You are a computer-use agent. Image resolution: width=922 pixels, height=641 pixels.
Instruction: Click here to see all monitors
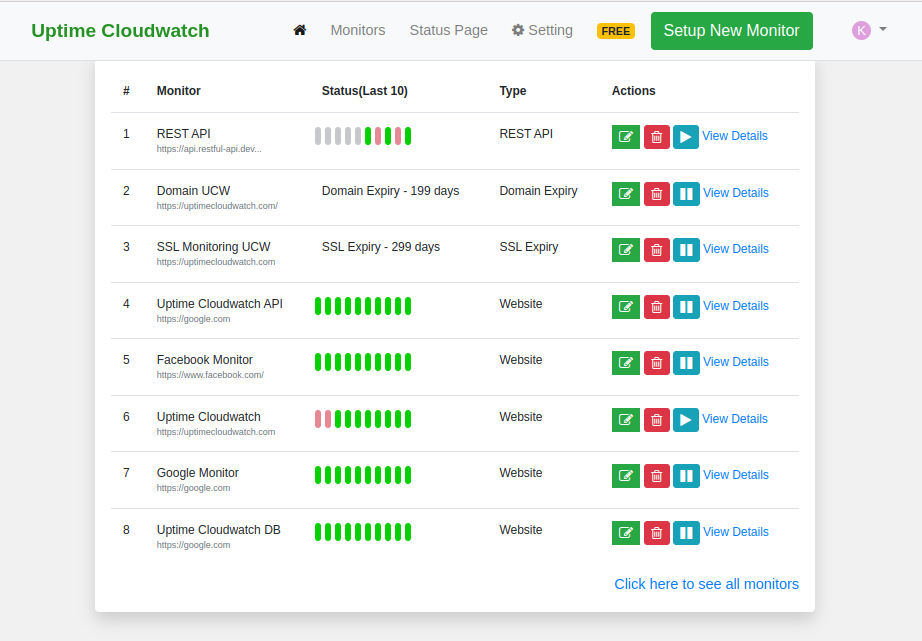(706, 584)
